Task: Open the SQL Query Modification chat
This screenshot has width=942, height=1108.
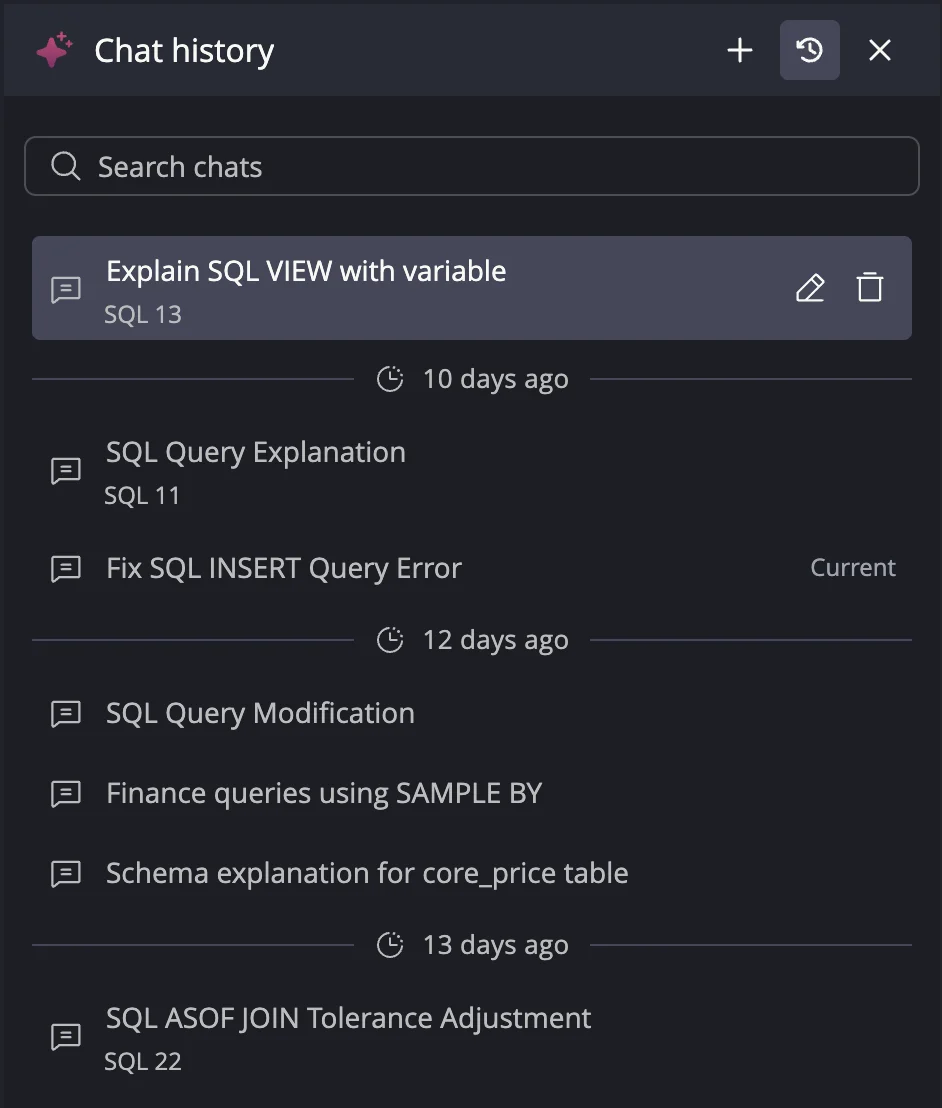Action: [x=260, y=712]
